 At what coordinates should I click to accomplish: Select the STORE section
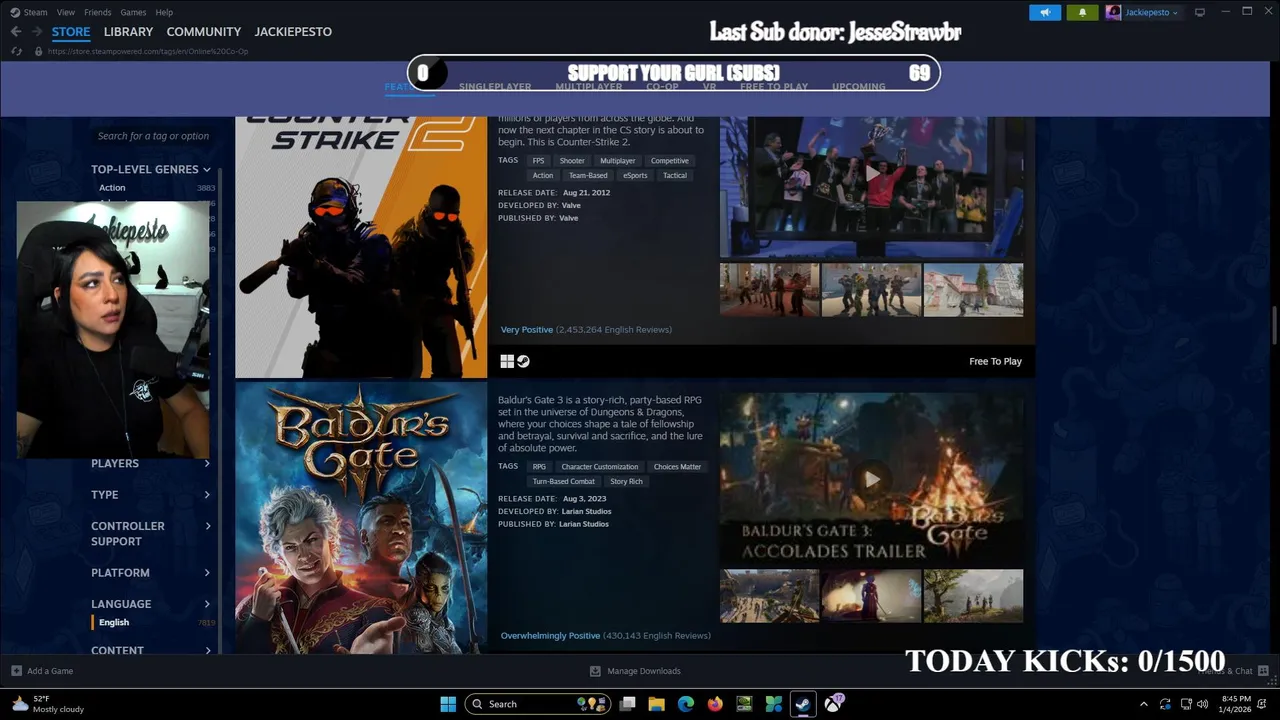tap(71, 32)
